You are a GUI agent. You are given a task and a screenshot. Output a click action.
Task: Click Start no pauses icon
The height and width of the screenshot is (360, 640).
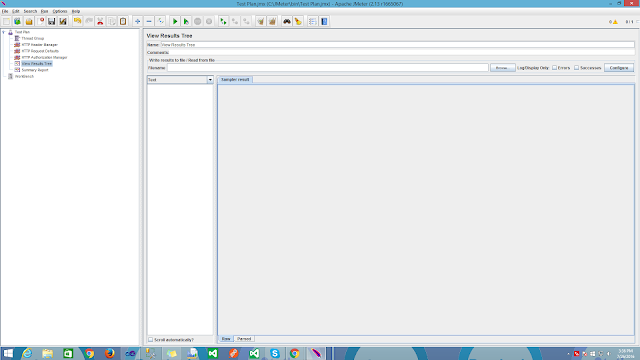click(186, 21)
